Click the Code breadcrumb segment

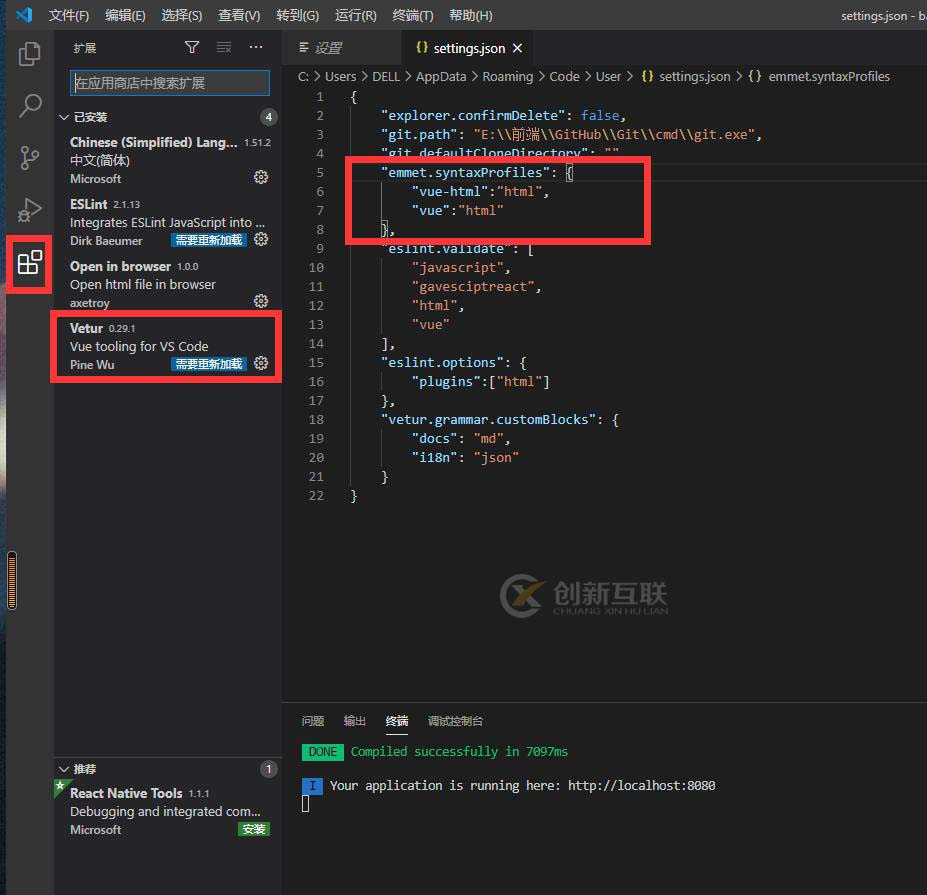click(564, 76)
